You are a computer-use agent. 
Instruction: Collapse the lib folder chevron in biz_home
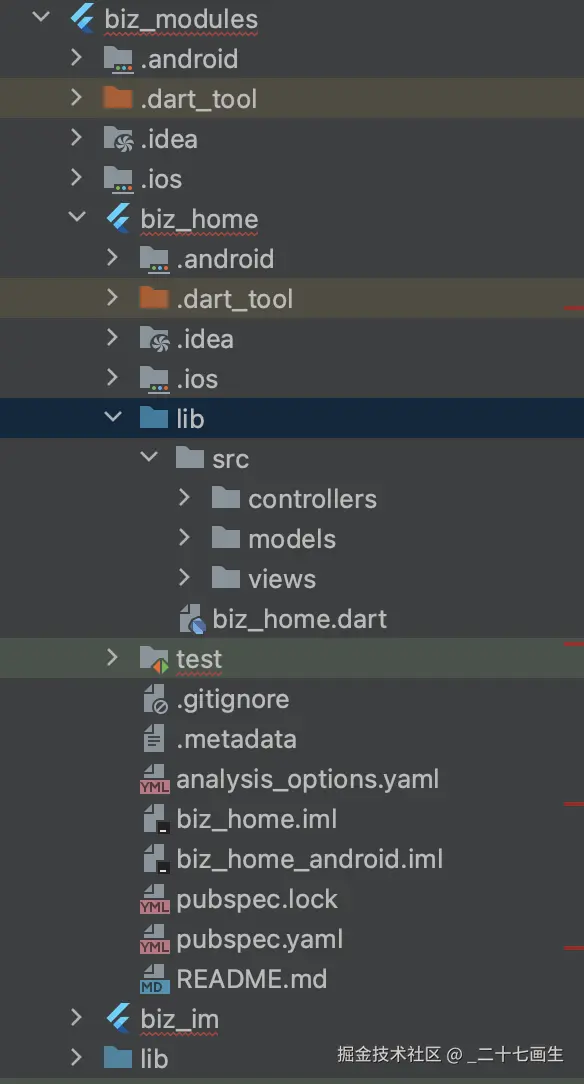113,417
